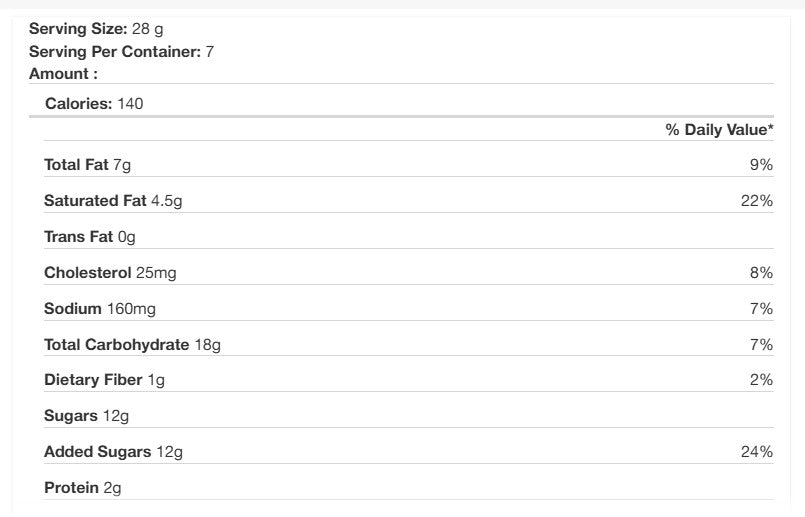The height and width of the screenshot is (517, 805).
Task: Click the Total Carbohydrate 18g label
Action: pos(132,345)
